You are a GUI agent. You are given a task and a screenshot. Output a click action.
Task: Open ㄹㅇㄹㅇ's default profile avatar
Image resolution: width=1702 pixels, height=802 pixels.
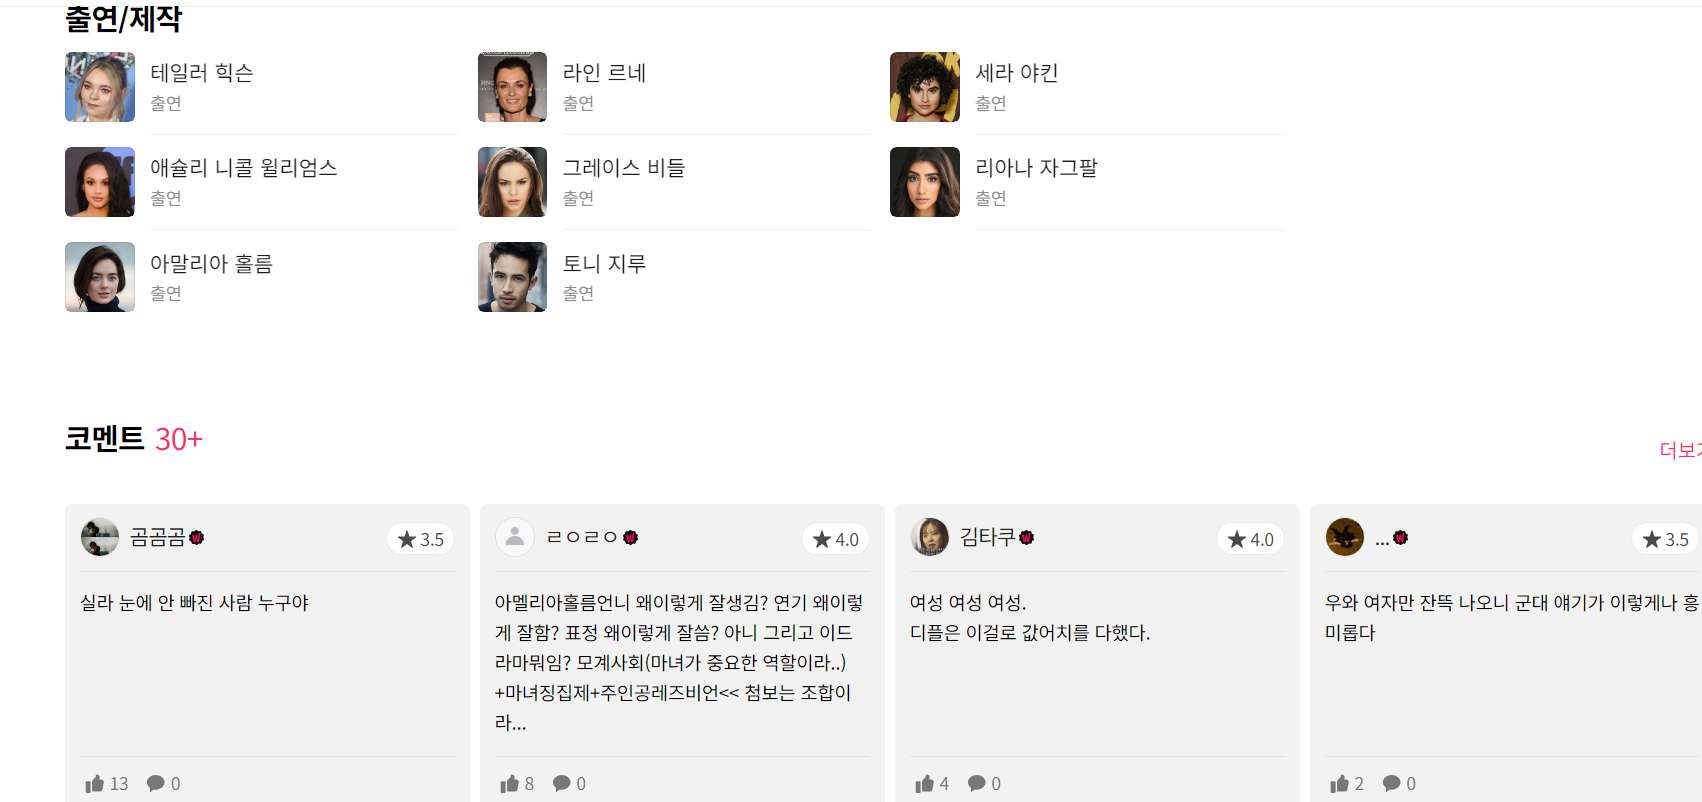pyautogui.click(x=515, y=537)
